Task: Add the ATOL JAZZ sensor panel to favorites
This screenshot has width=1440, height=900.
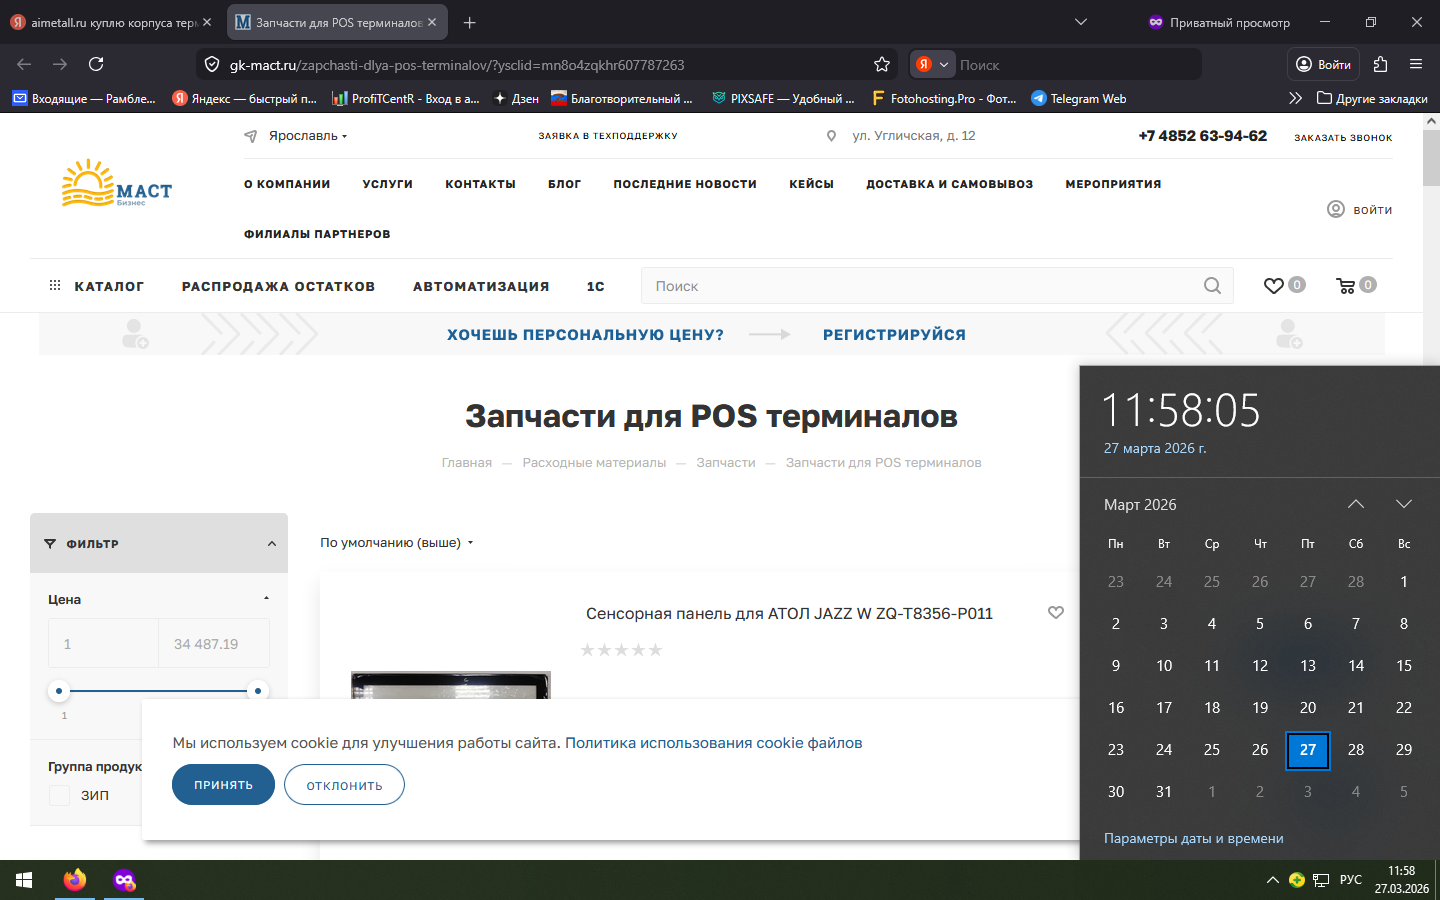Action: [1055, 613]
